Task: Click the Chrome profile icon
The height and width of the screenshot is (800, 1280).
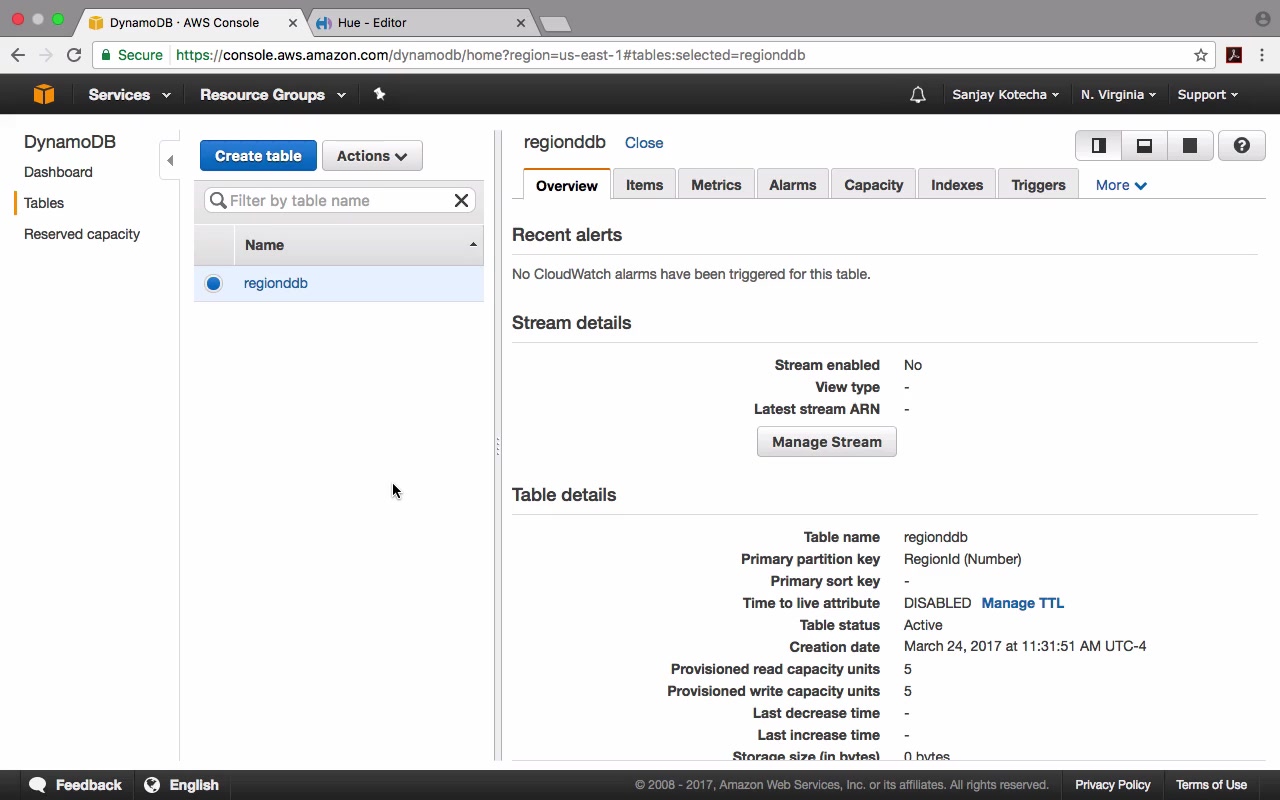Action: click(x=1262, y=19)
